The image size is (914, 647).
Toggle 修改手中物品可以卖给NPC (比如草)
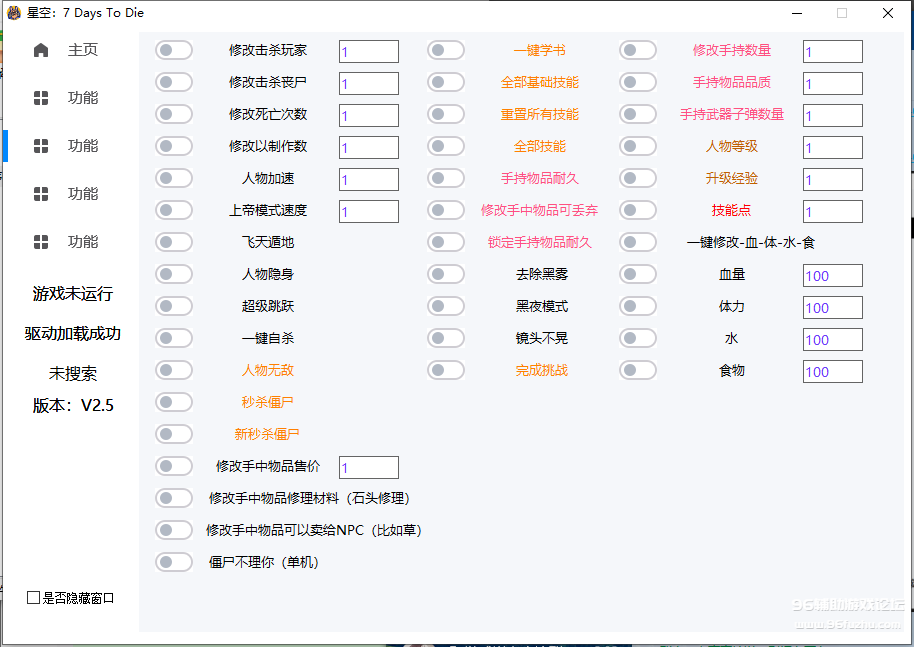click(x=174, y=530)
